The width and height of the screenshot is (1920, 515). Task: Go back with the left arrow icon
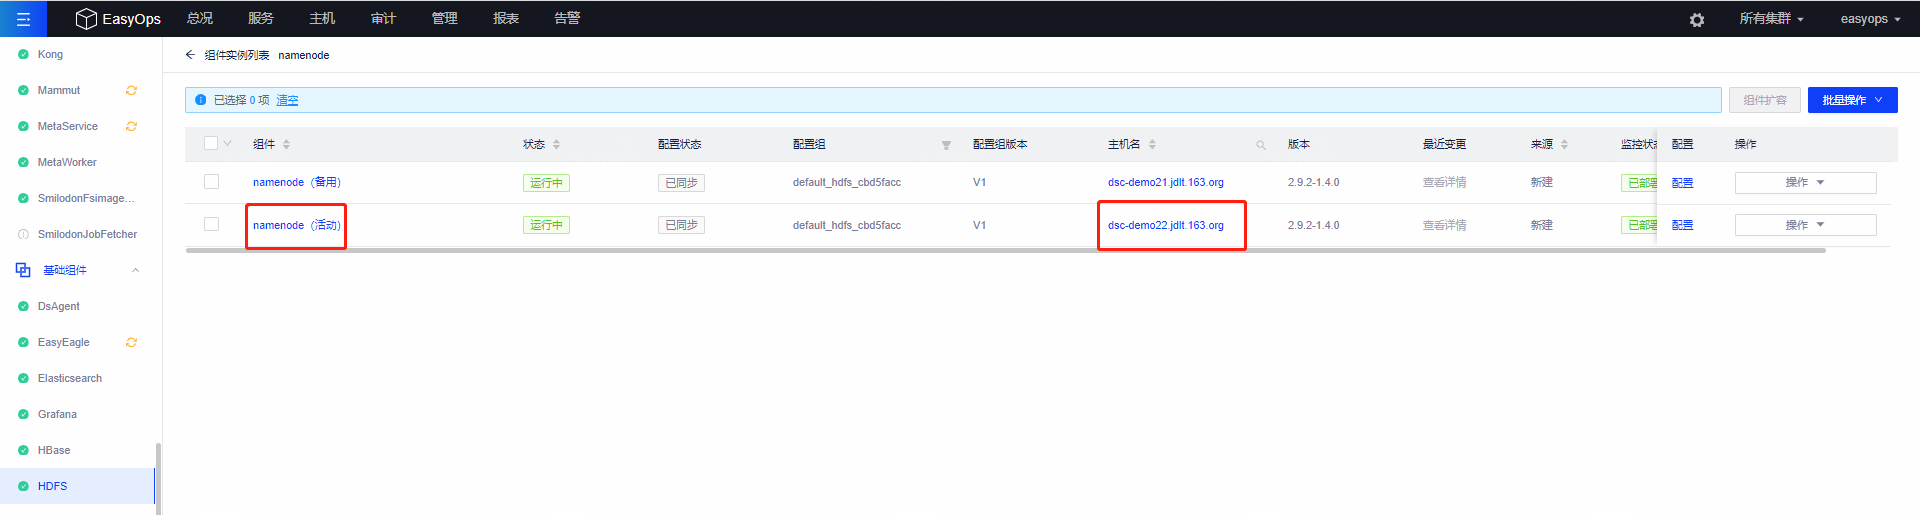[190, 55]
